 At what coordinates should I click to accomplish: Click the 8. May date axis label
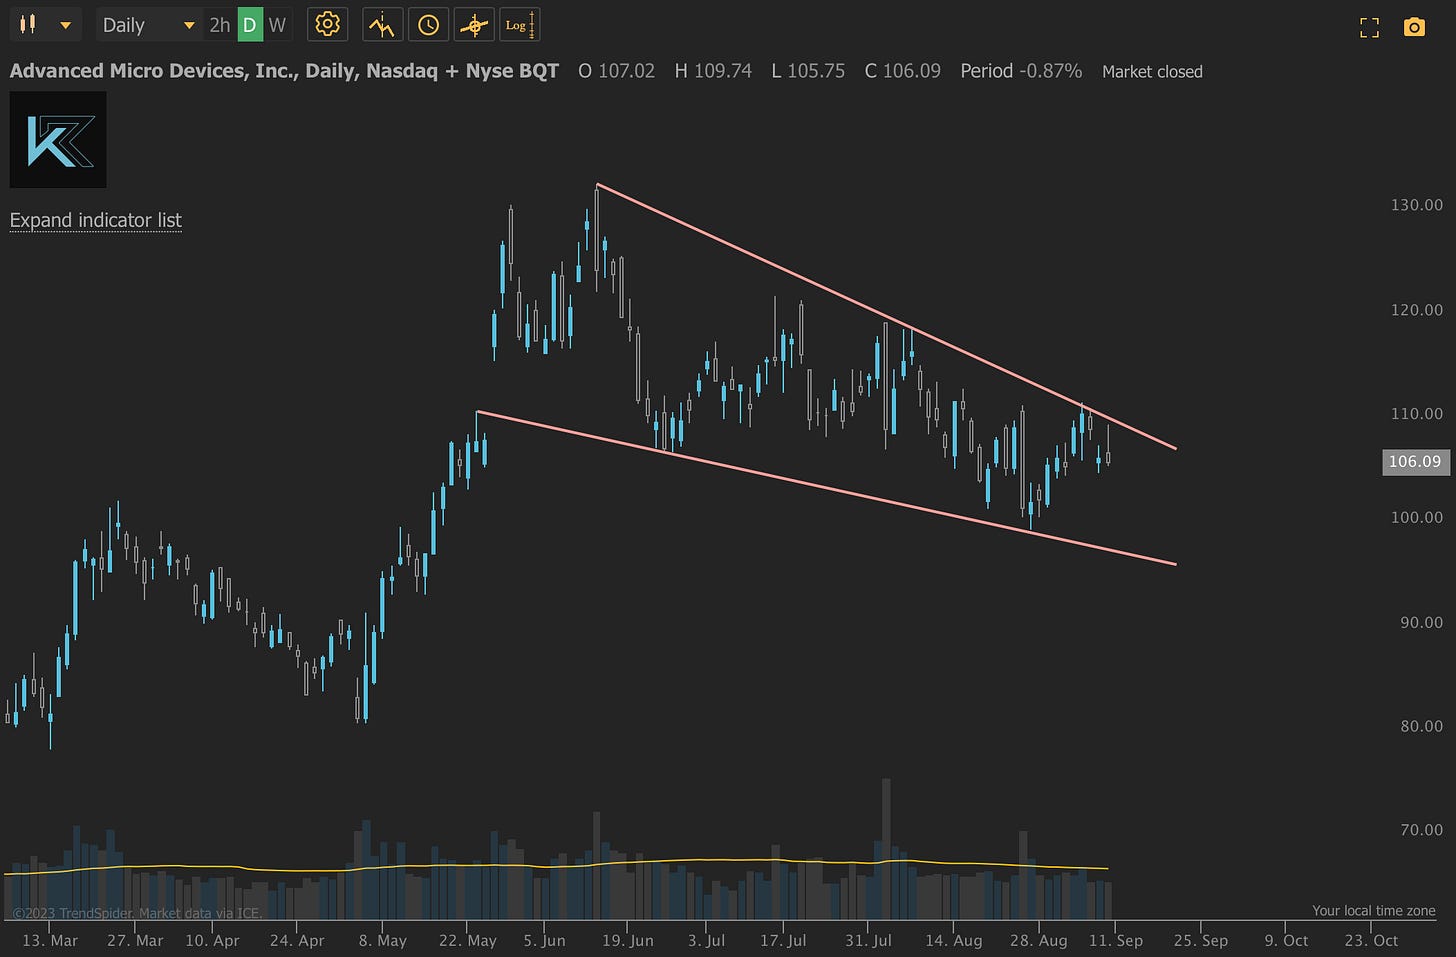[383, 940]
